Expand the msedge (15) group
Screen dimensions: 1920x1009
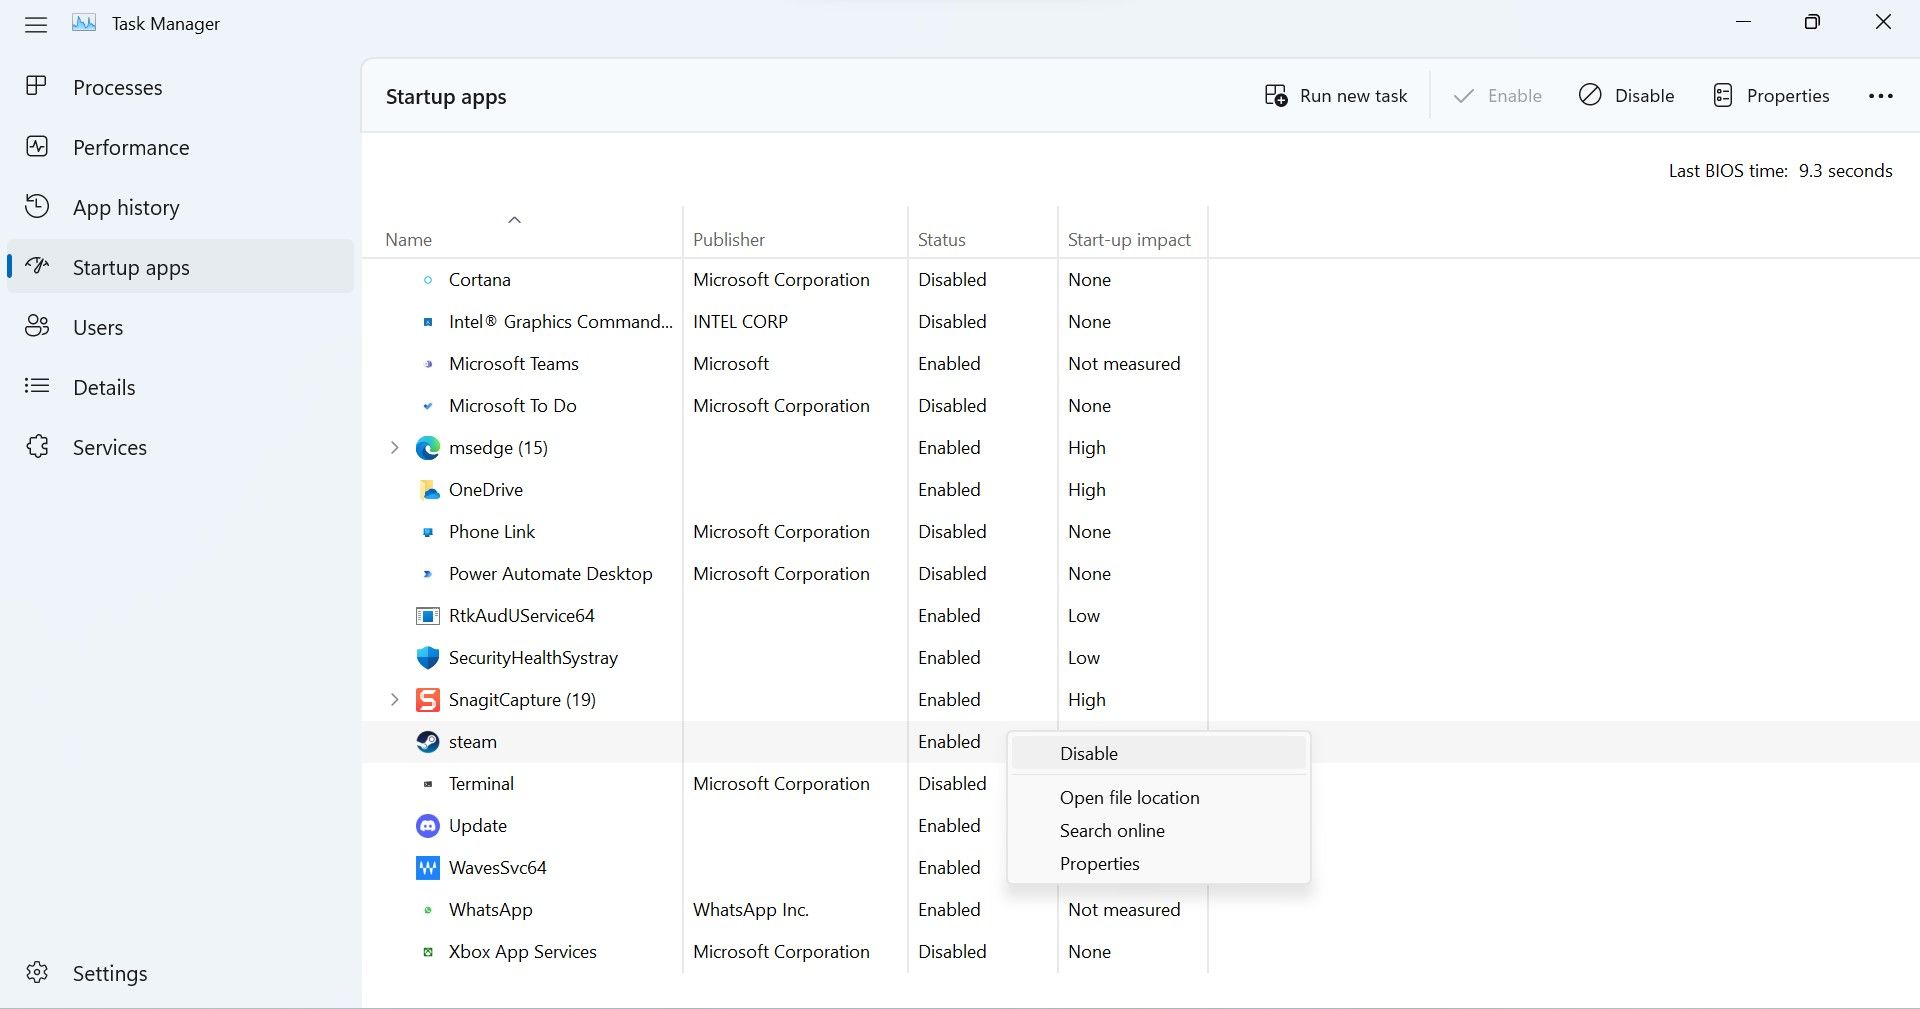coord(394,448)
